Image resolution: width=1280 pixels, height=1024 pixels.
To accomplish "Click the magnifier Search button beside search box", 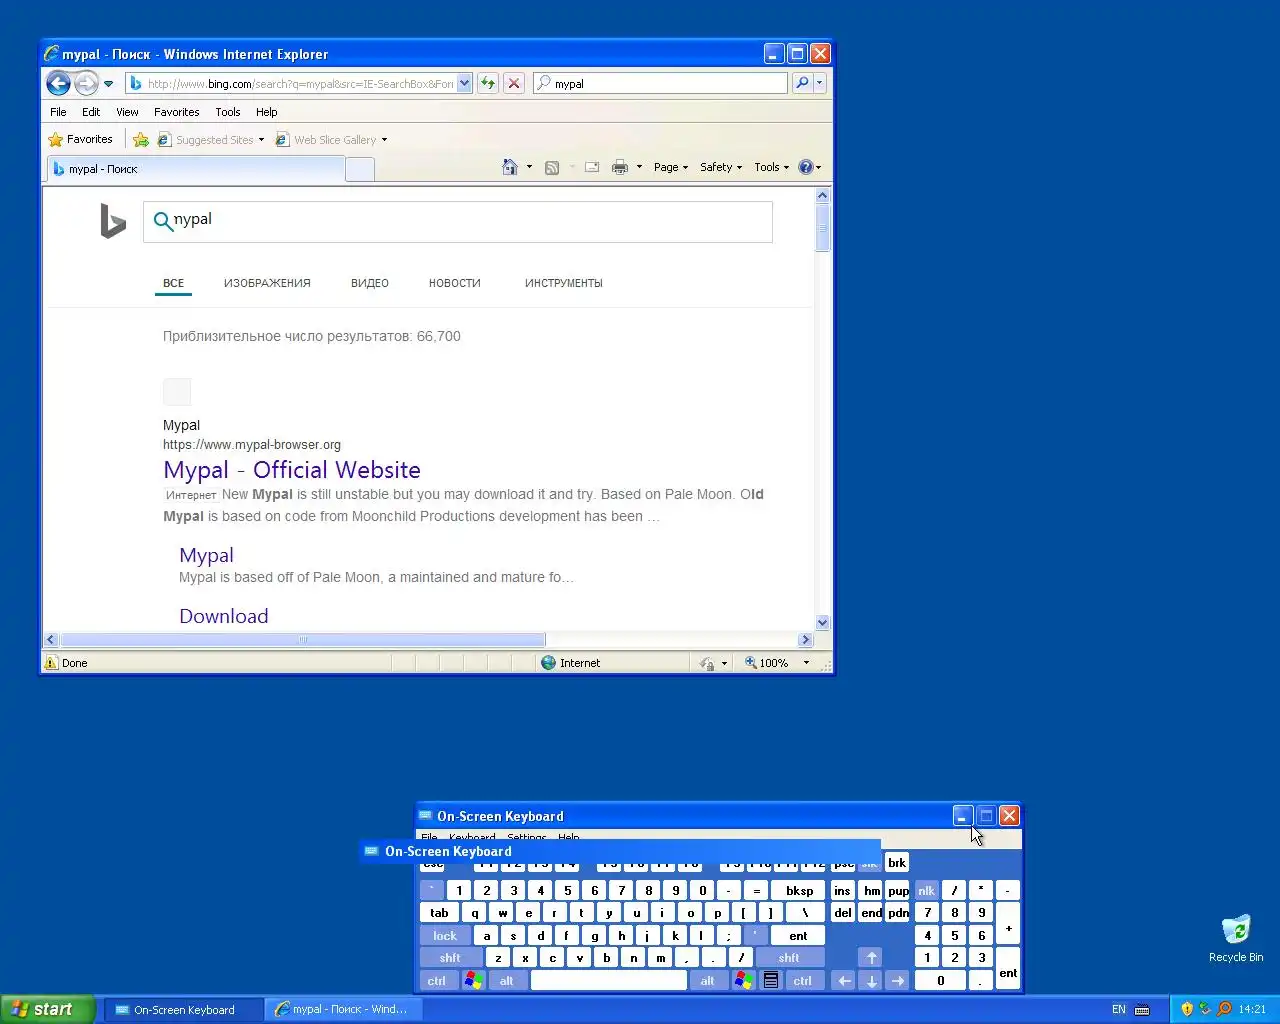I will [x=802, y=83].
